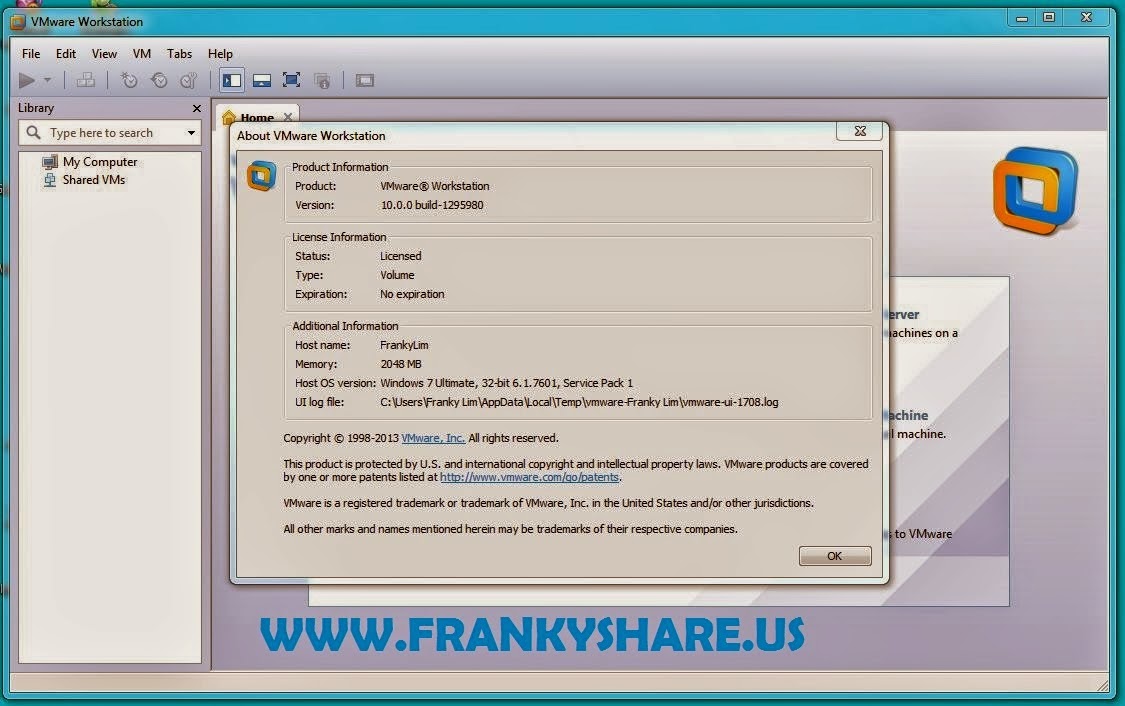Open the Tabs menu
1125x706 pixels.
pyautogui.click(x=179, y=54)
